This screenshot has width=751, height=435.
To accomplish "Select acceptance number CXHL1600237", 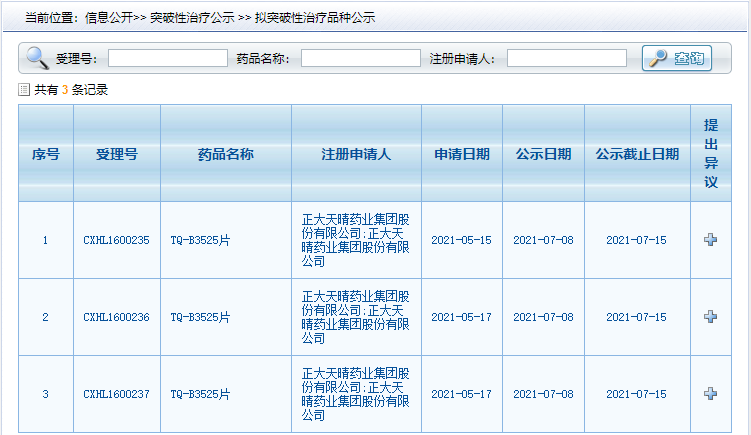I will coord(116,394).
